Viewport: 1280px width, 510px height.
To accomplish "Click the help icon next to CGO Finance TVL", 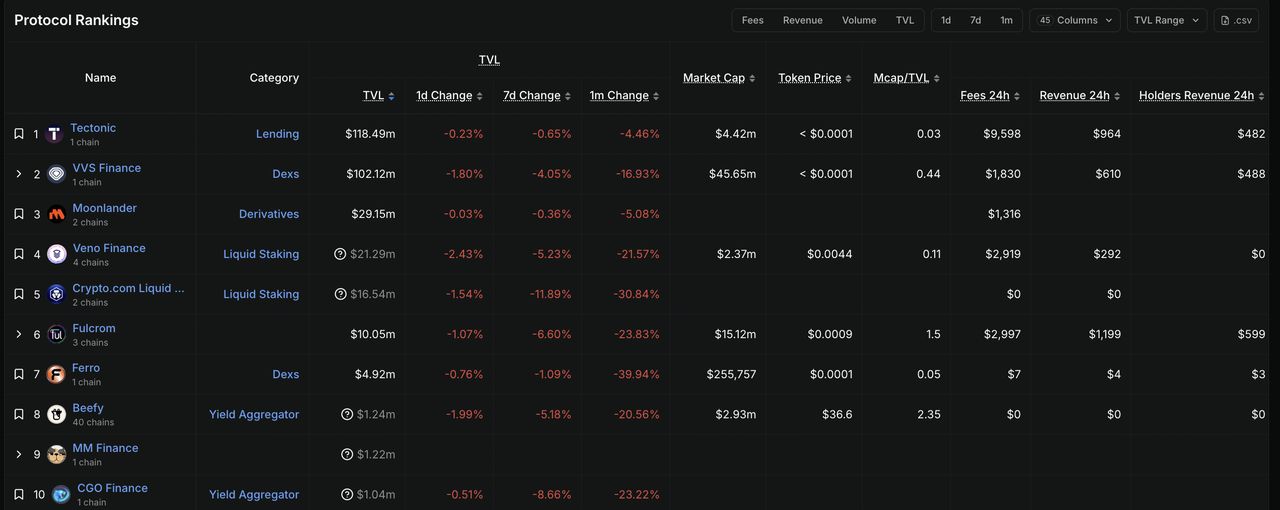I will pyautogui.click(x=347, y=494).
